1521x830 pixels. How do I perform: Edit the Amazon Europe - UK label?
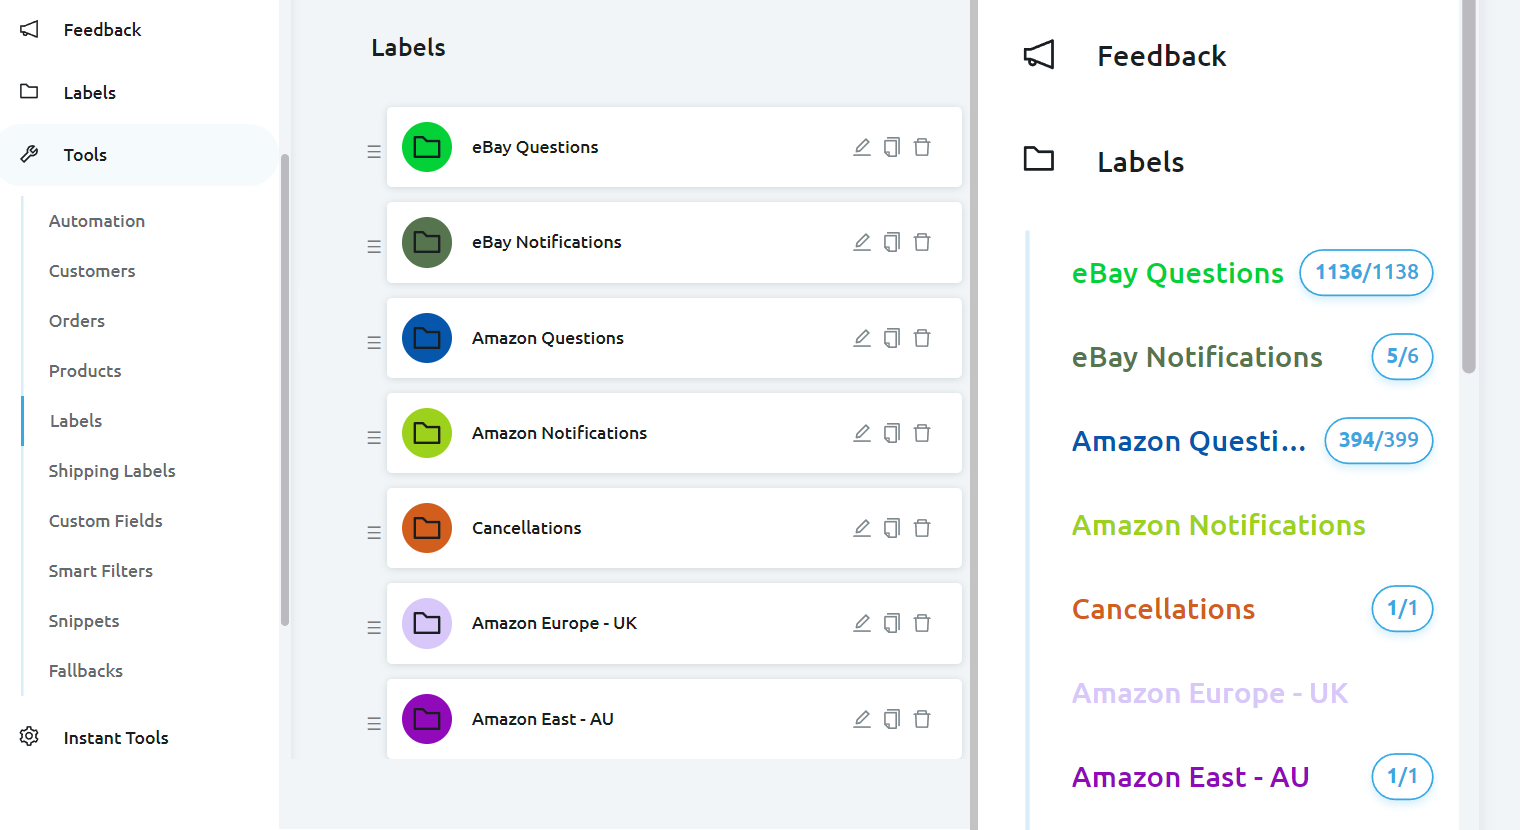pyautogui.click(x=862, y=623)
